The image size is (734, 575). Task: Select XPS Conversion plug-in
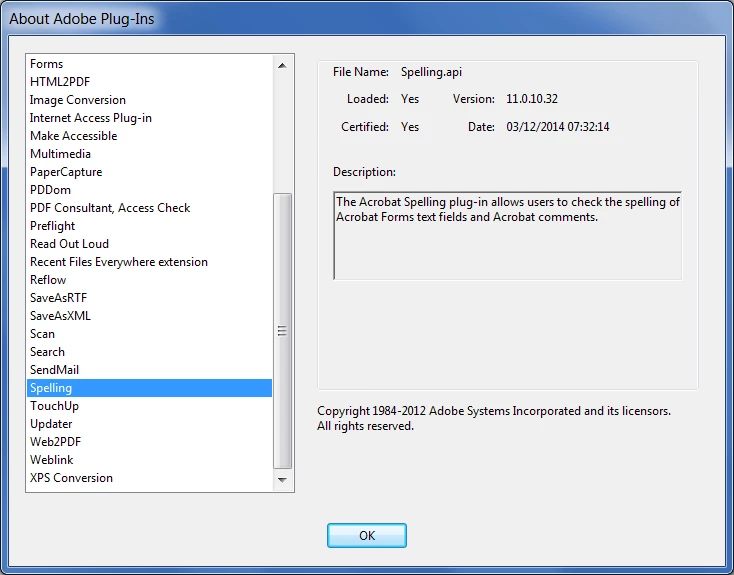pos(149,478)
